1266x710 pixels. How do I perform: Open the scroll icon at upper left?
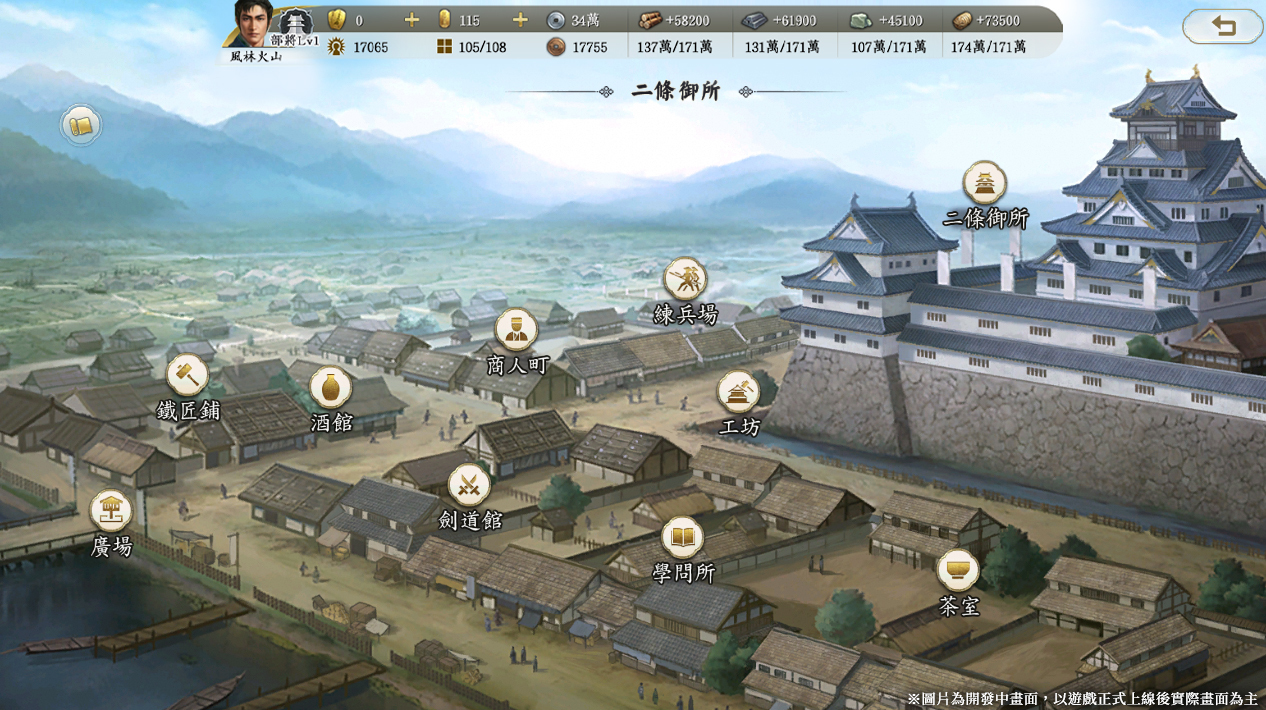tap(81, 126)
